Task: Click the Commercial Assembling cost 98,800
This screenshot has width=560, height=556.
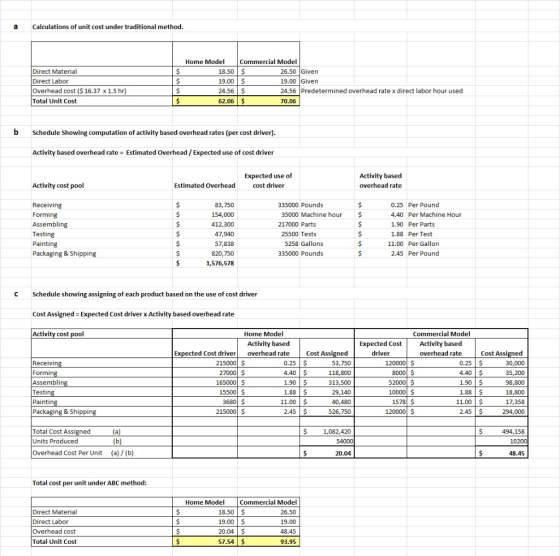Action: (515, 382)
